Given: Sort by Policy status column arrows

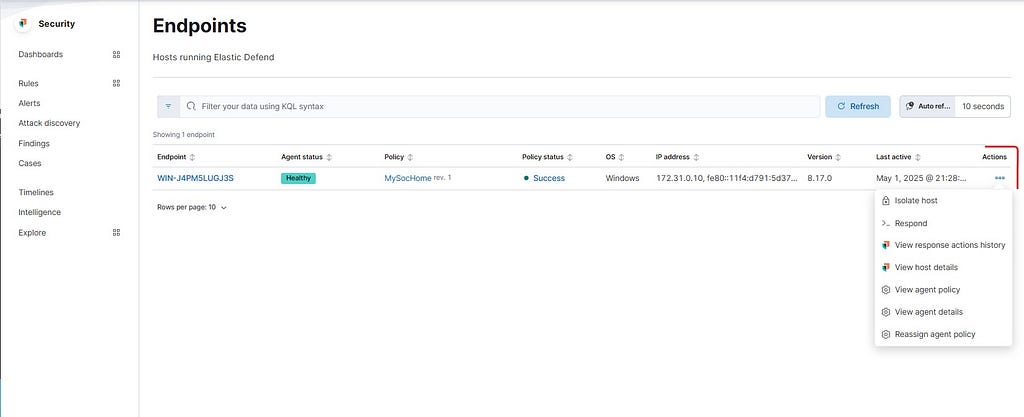Looking at the screenshot, I should pos(569,157).
